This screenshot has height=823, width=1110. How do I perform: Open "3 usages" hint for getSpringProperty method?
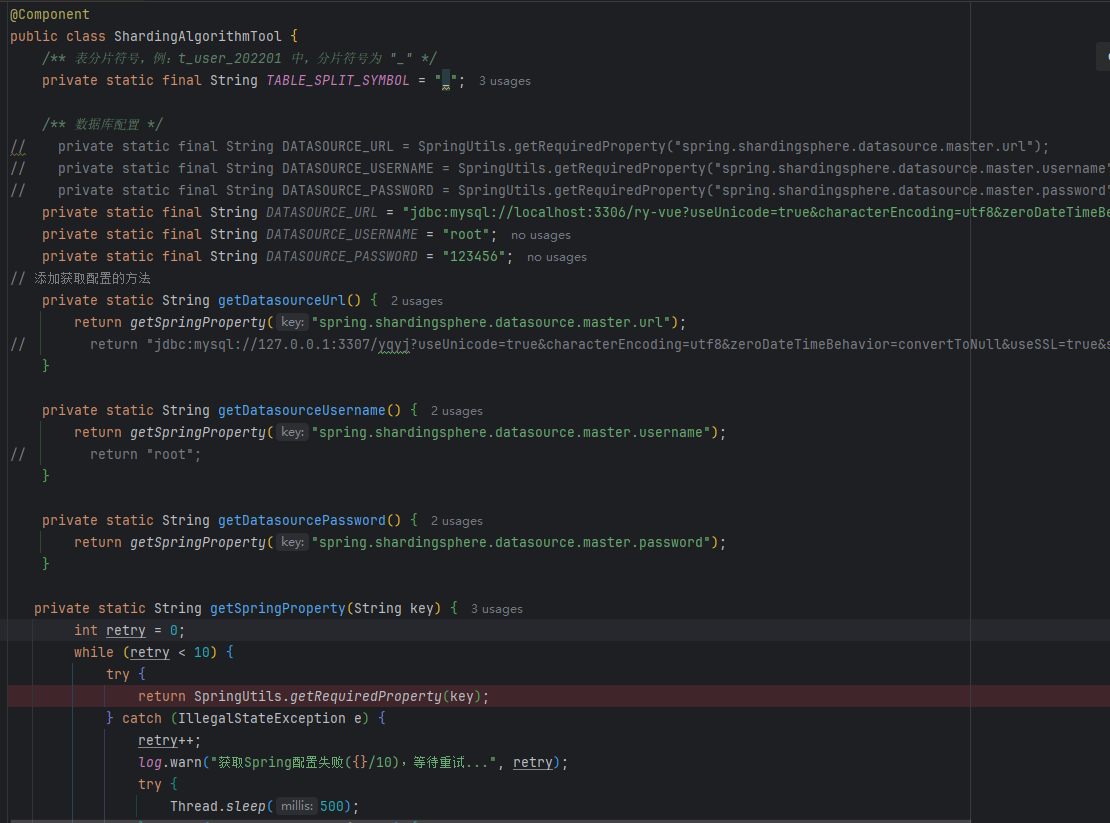pyautogui.click(x=496, y=609)
